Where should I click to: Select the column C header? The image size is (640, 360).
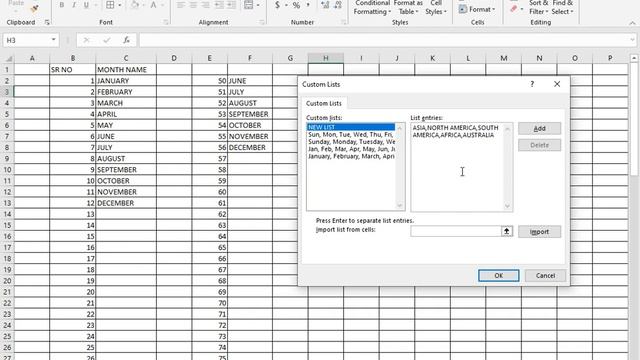pyautogui.click(x=126, y=58)
